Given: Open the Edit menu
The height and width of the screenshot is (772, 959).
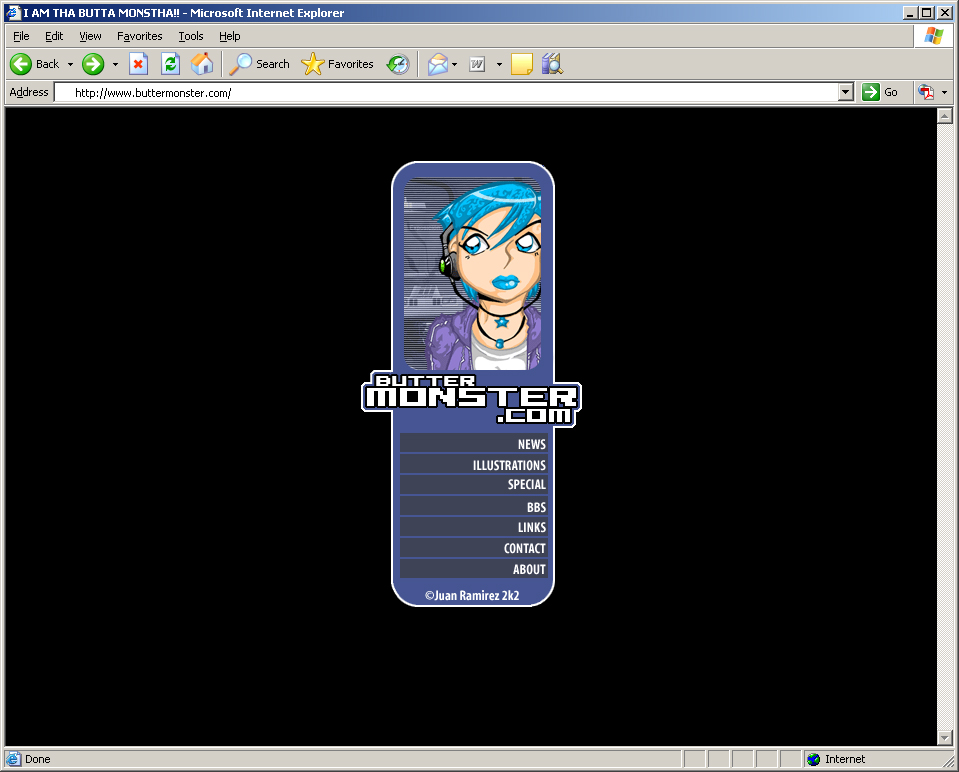Looking at the screenshot, I should [54, 36].
